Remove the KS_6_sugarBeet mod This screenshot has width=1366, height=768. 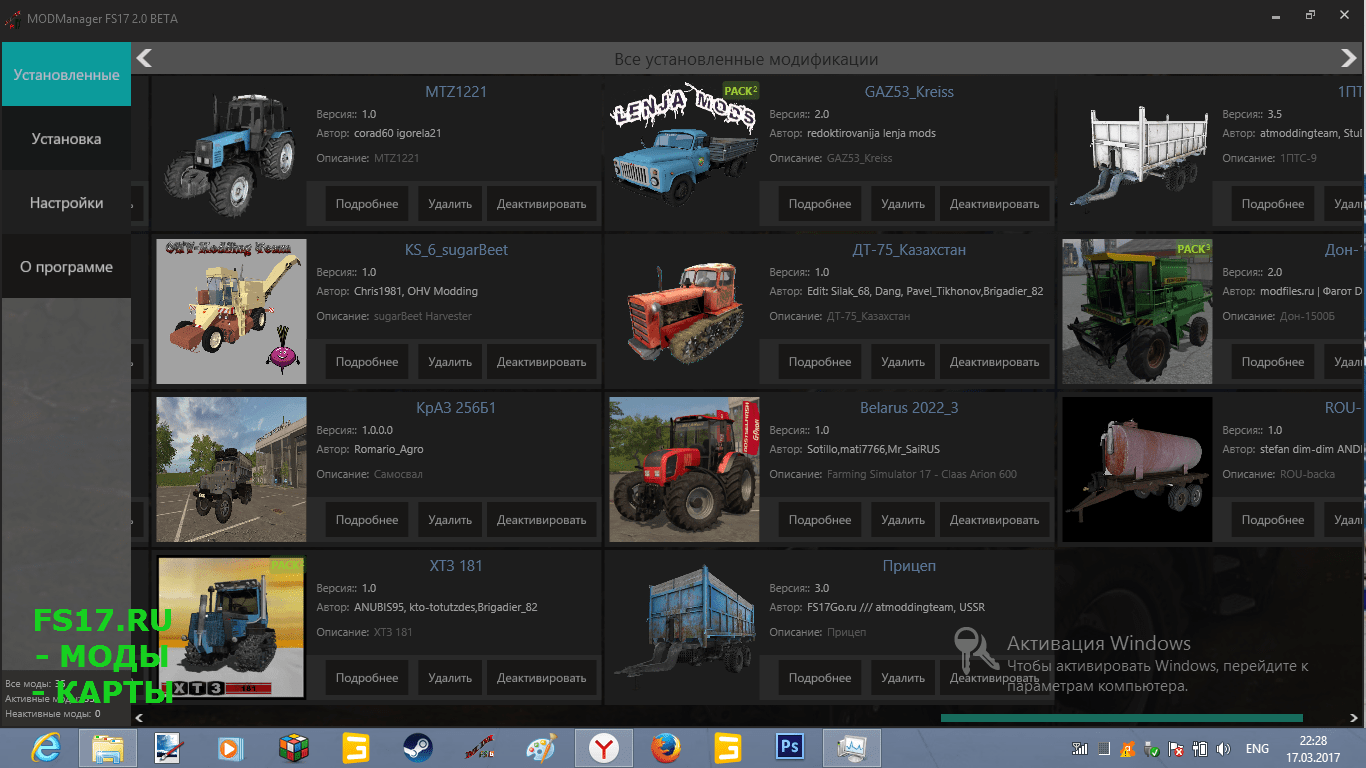[450, 362]
